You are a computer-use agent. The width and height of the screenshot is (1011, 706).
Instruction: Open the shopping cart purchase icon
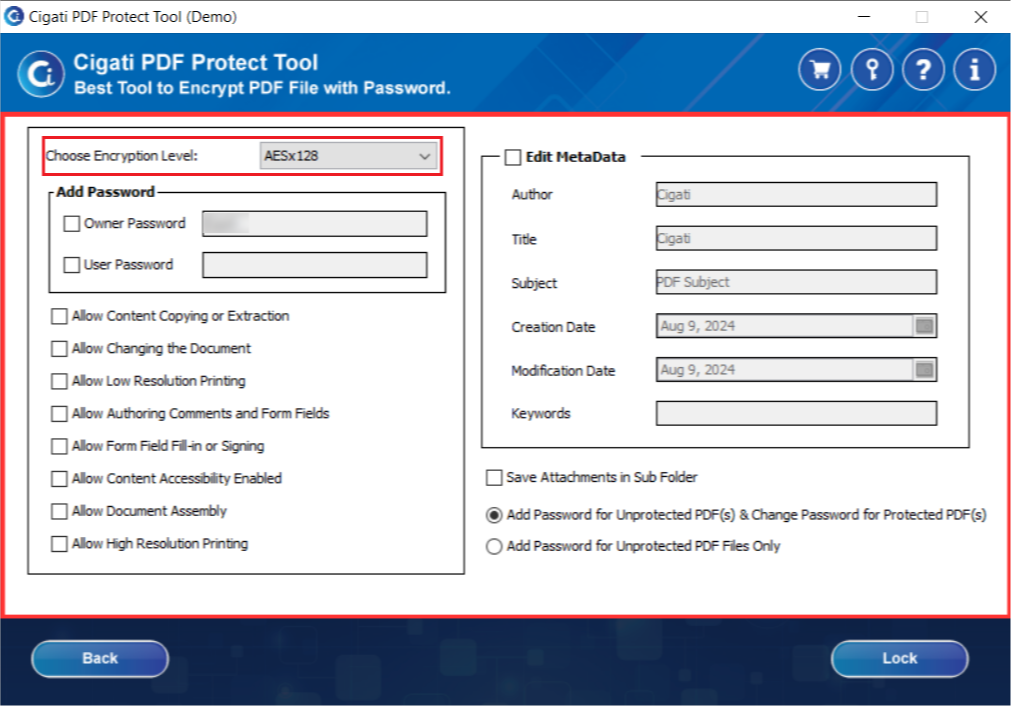point(820,70)
